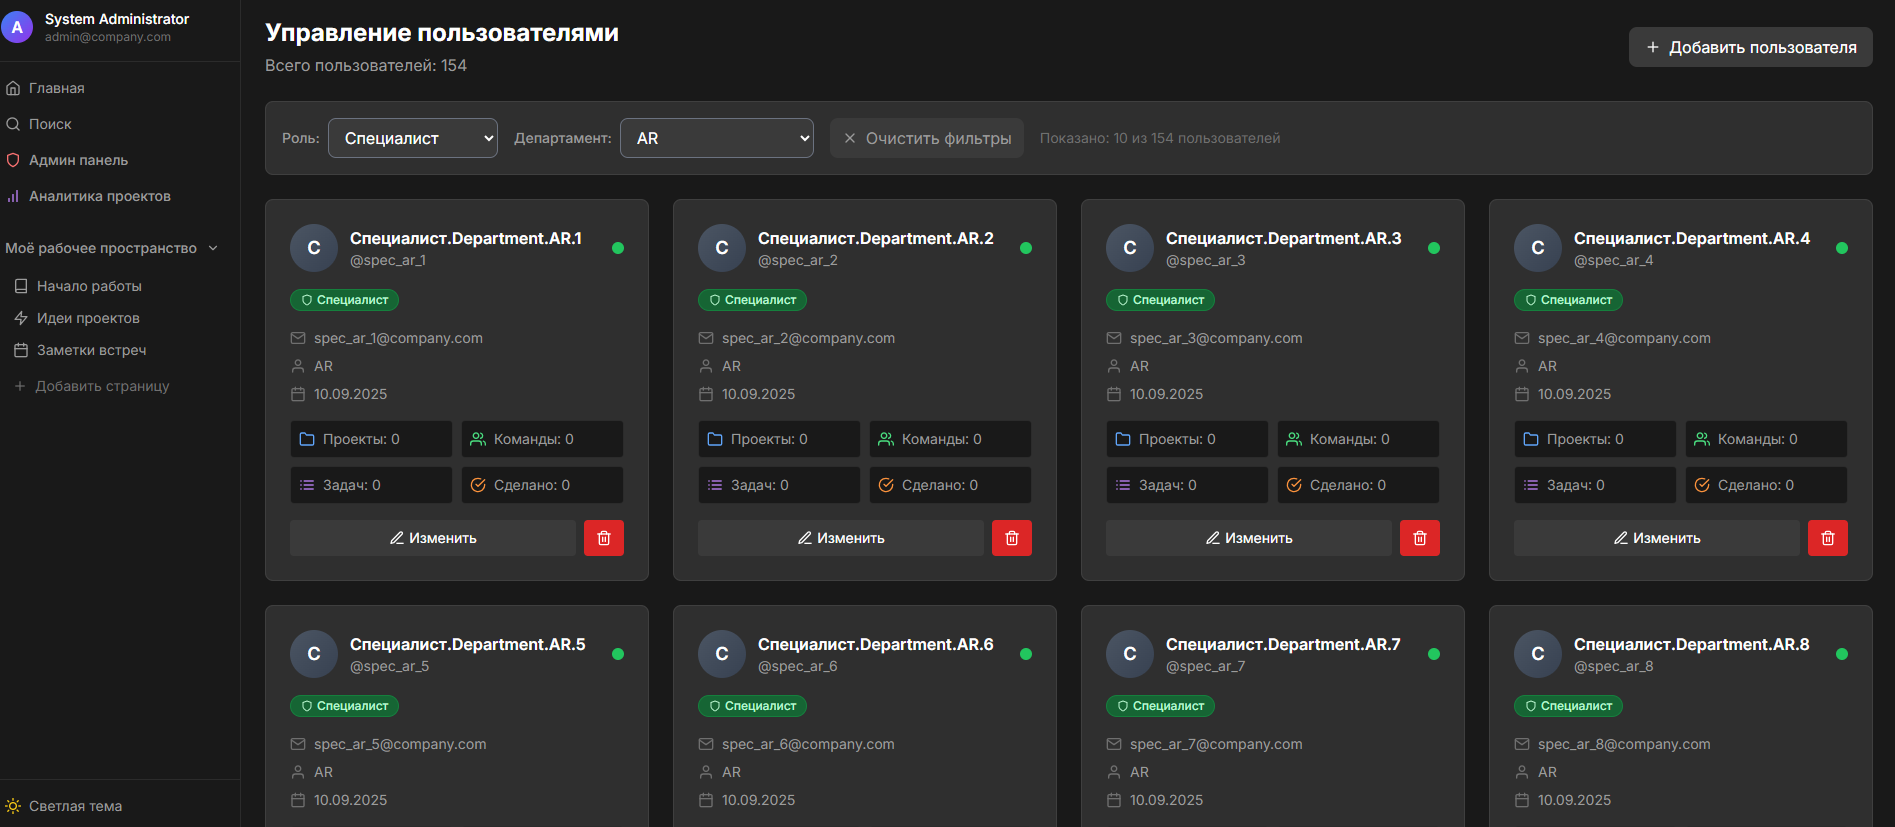Click the list icon in AR.2 Задач stat

pos(715,485)
